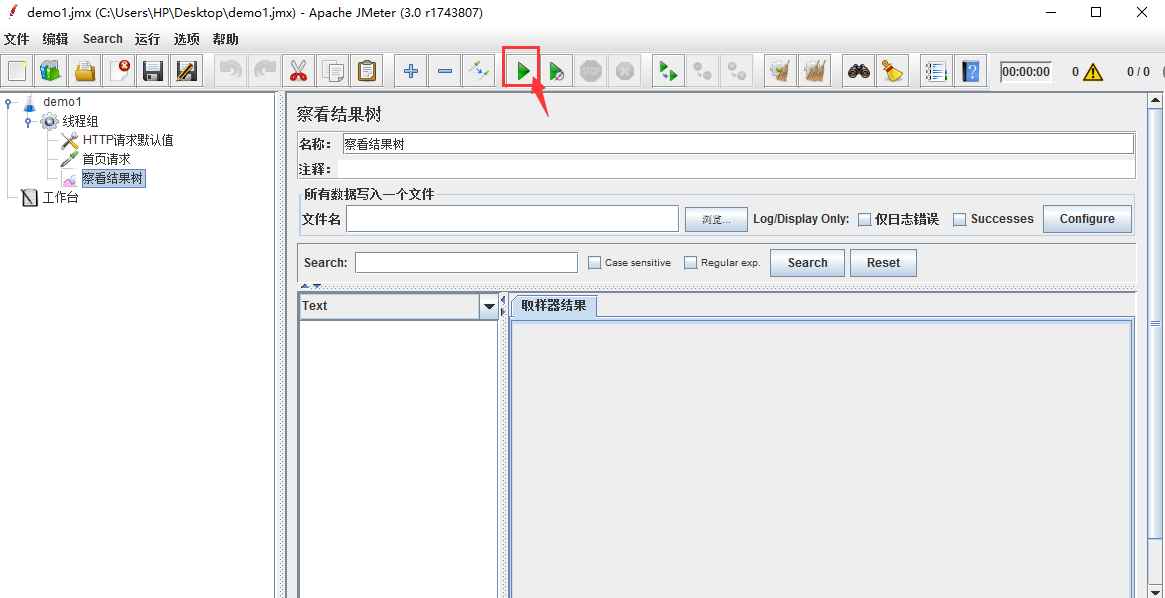
Task: Open the 编辑 menu
Action: click(x=55, y=39)
